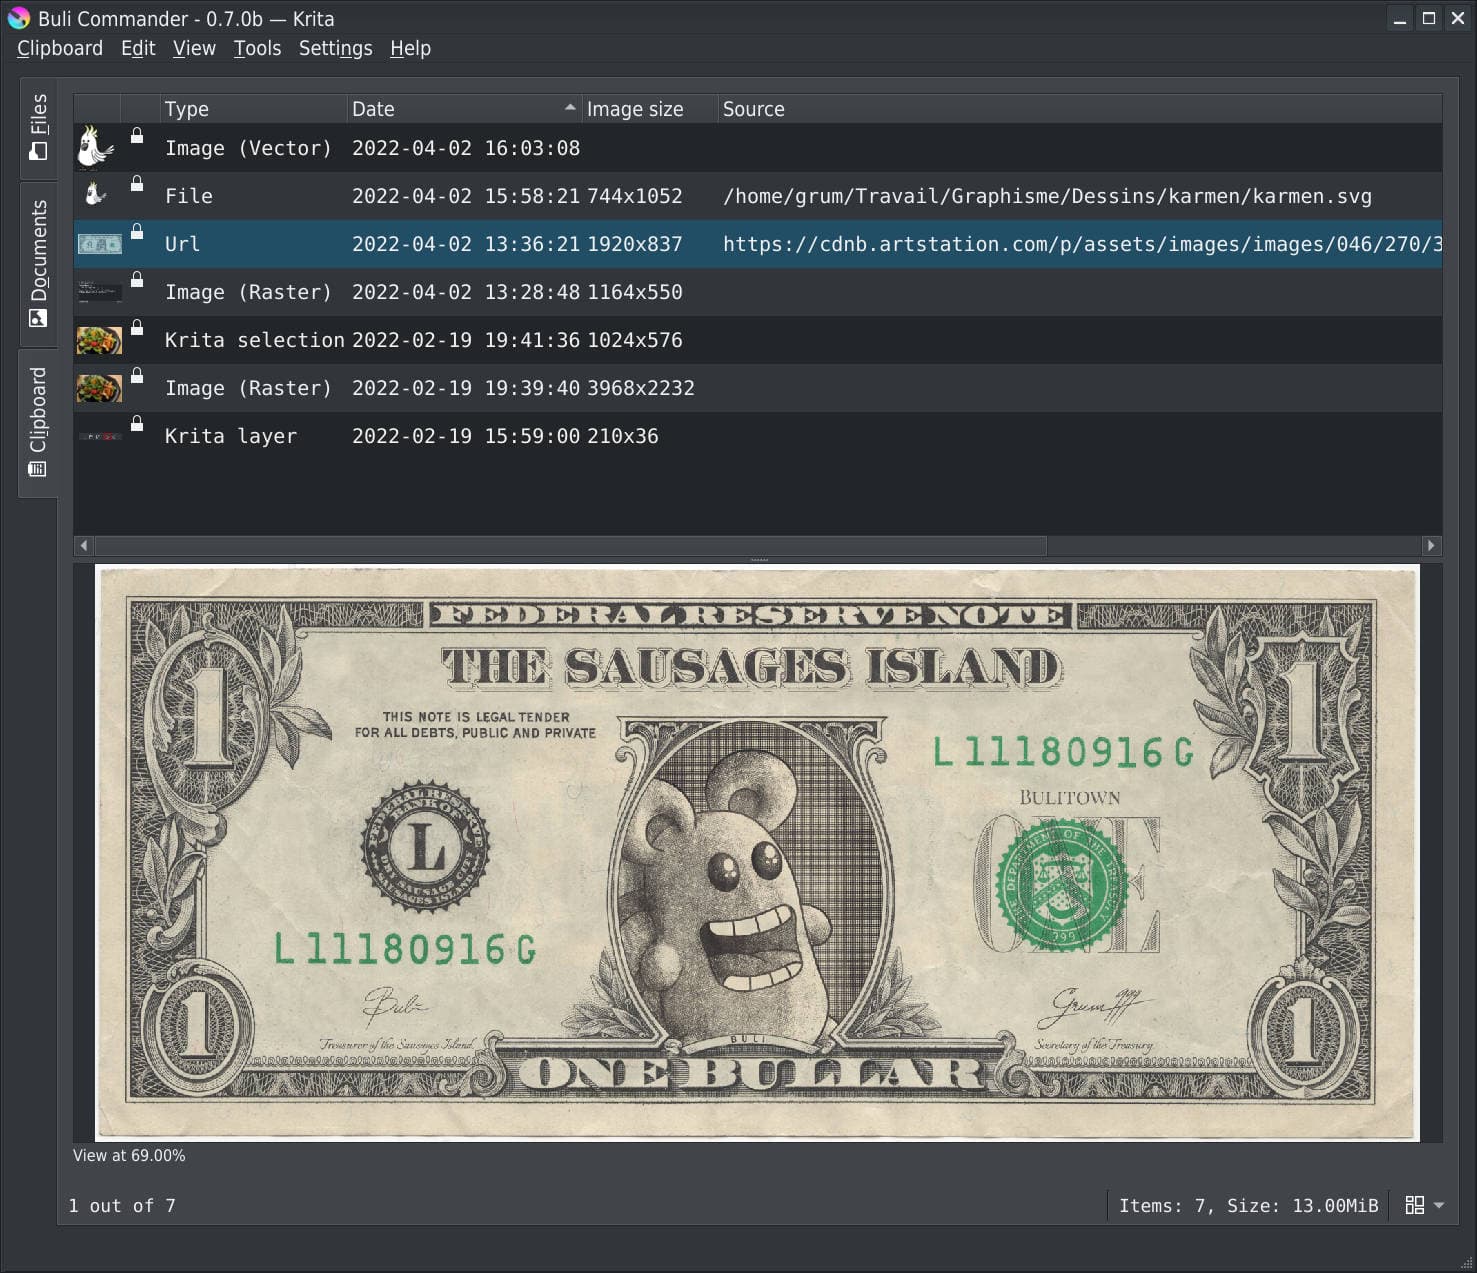Toggle the lock on the File row
The height and width of the screenshot is (1273, 1477).
point(137,183)
